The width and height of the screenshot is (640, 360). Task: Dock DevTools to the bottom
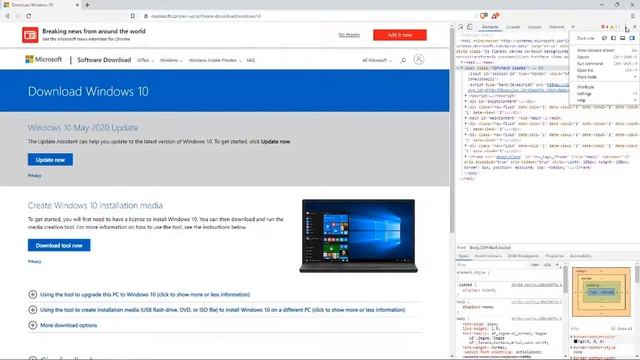coord(622,38)
